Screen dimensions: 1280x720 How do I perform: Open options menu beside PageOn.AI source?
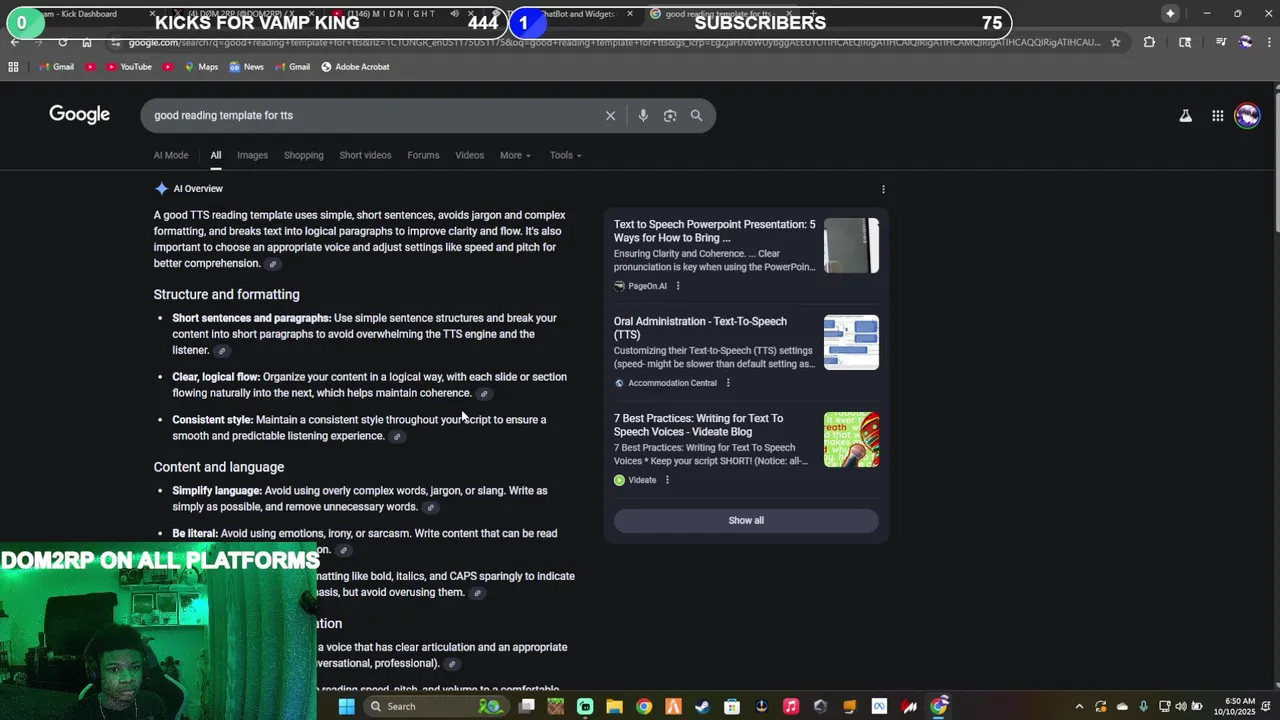coord(678,286)
